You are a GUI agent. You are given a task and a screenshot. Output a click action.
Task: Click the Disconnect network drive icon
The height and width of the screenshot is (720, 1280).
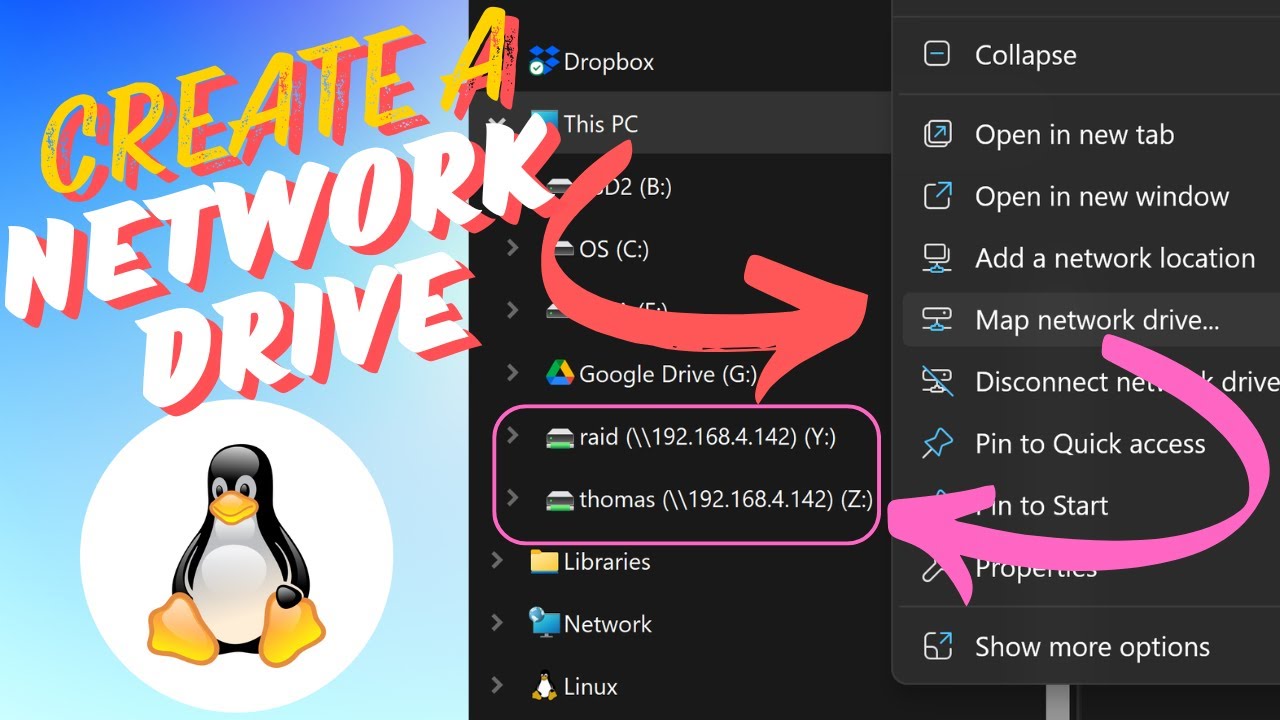[937, 382]
